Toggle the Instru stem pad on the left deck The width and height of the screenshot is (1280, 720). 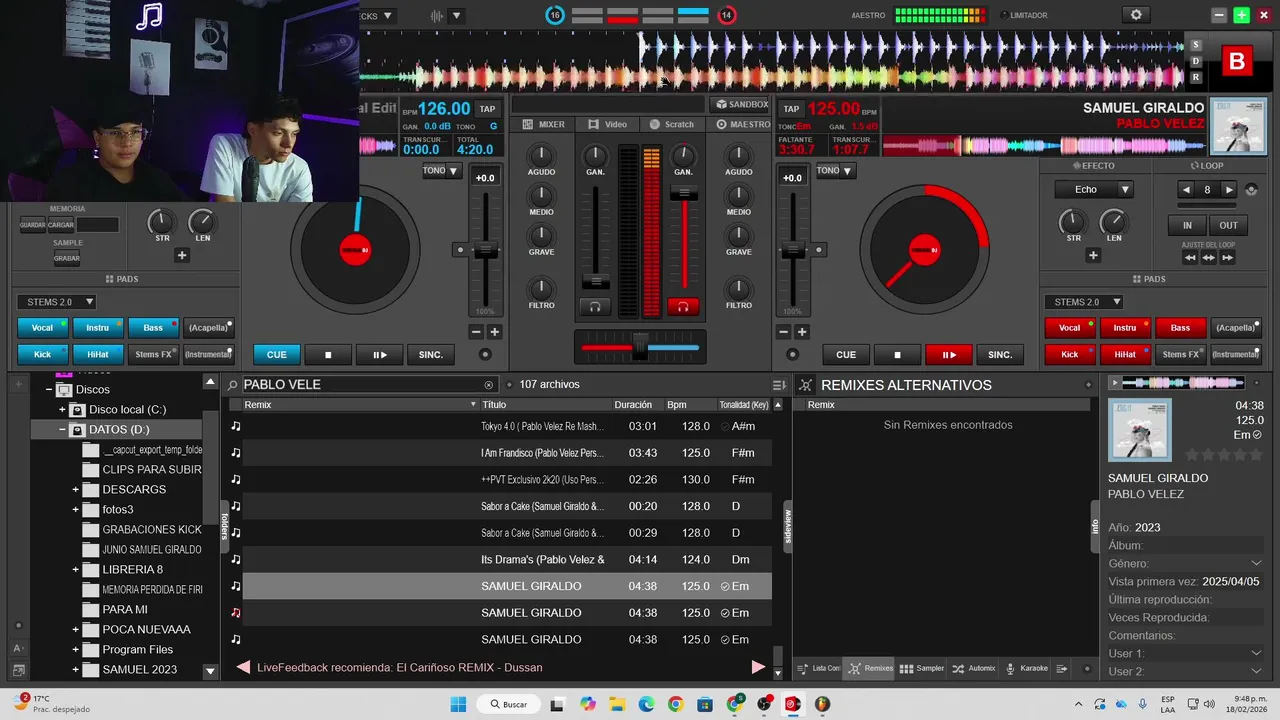[x=97, y=327]
